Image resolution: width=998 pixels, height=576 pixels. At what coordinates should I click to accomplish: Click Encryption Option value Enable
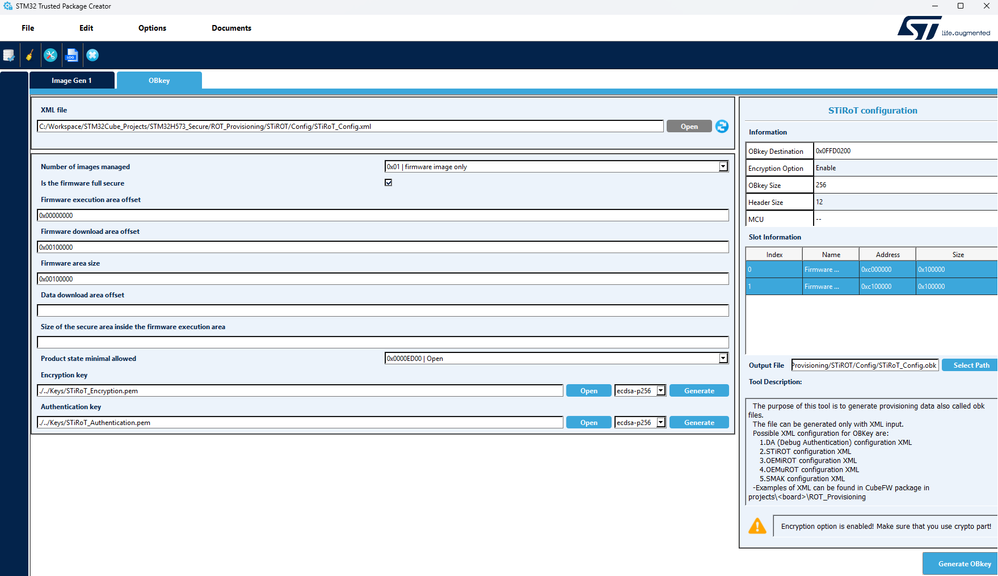pyautogui.click(x=906, y=168)
